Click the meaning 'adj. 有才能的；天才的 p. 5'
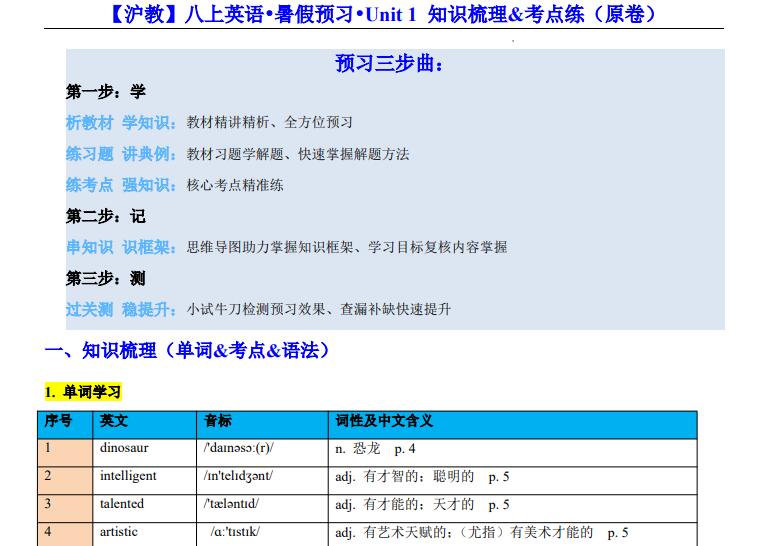 422,505
